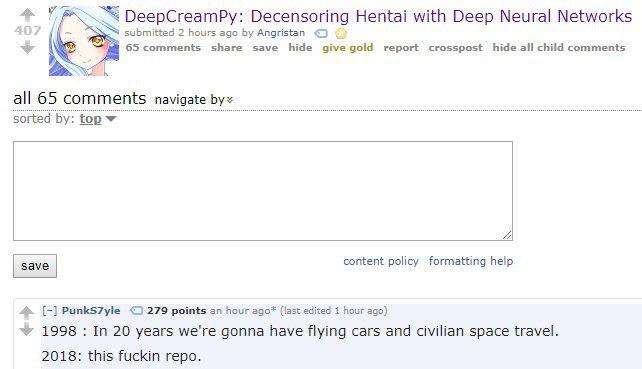The height and width of the screenshot is (369, 642).
Task: Upvote the DeepCreamPy post
Action: coord(27,15)
